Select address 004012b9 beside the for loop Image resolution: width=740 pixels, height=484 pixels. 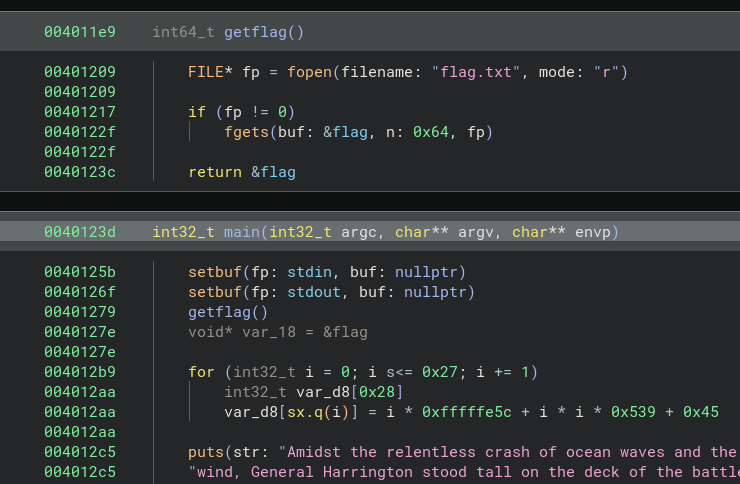(x=79, y=372)
